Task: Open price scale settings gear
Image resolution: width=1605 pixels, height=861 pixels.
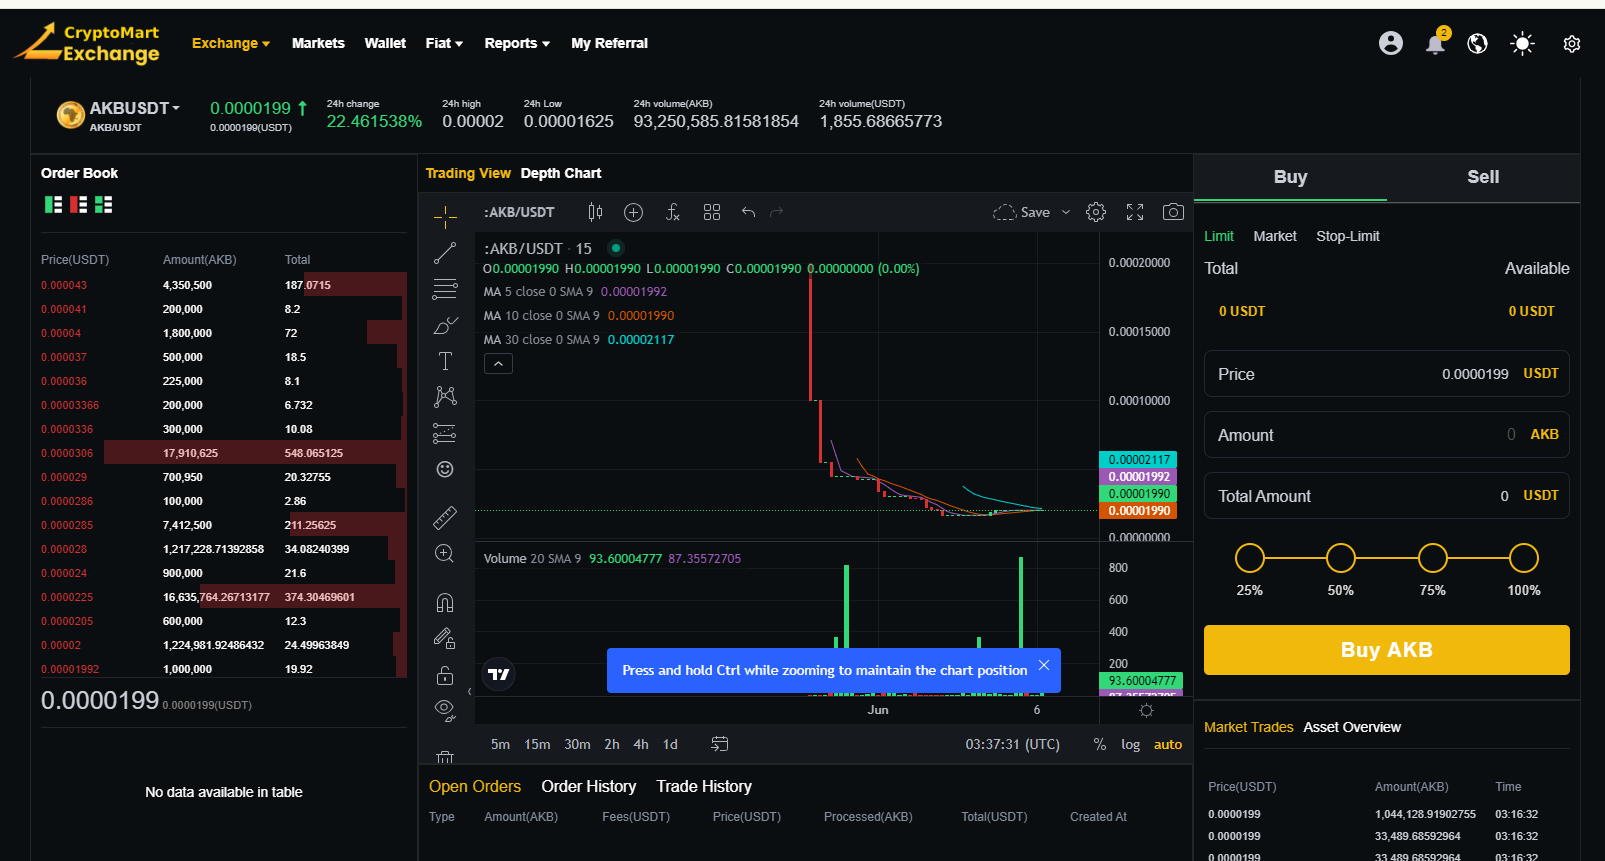Action: 1146,710
